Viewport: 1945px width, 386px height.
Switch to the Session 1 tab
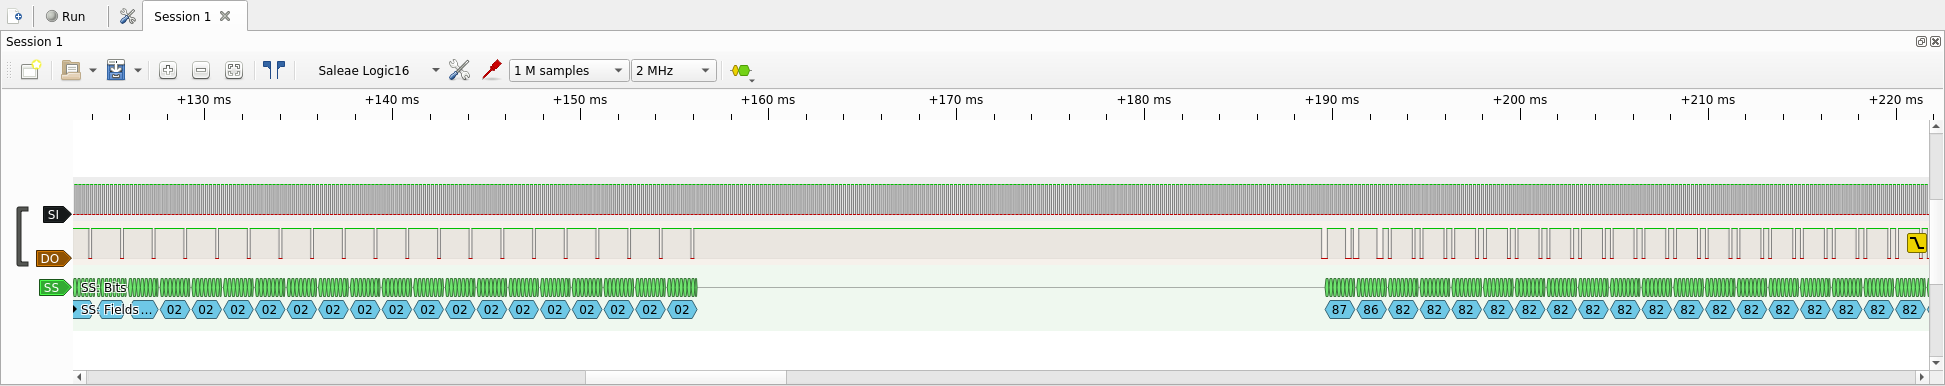pos(183,16)
